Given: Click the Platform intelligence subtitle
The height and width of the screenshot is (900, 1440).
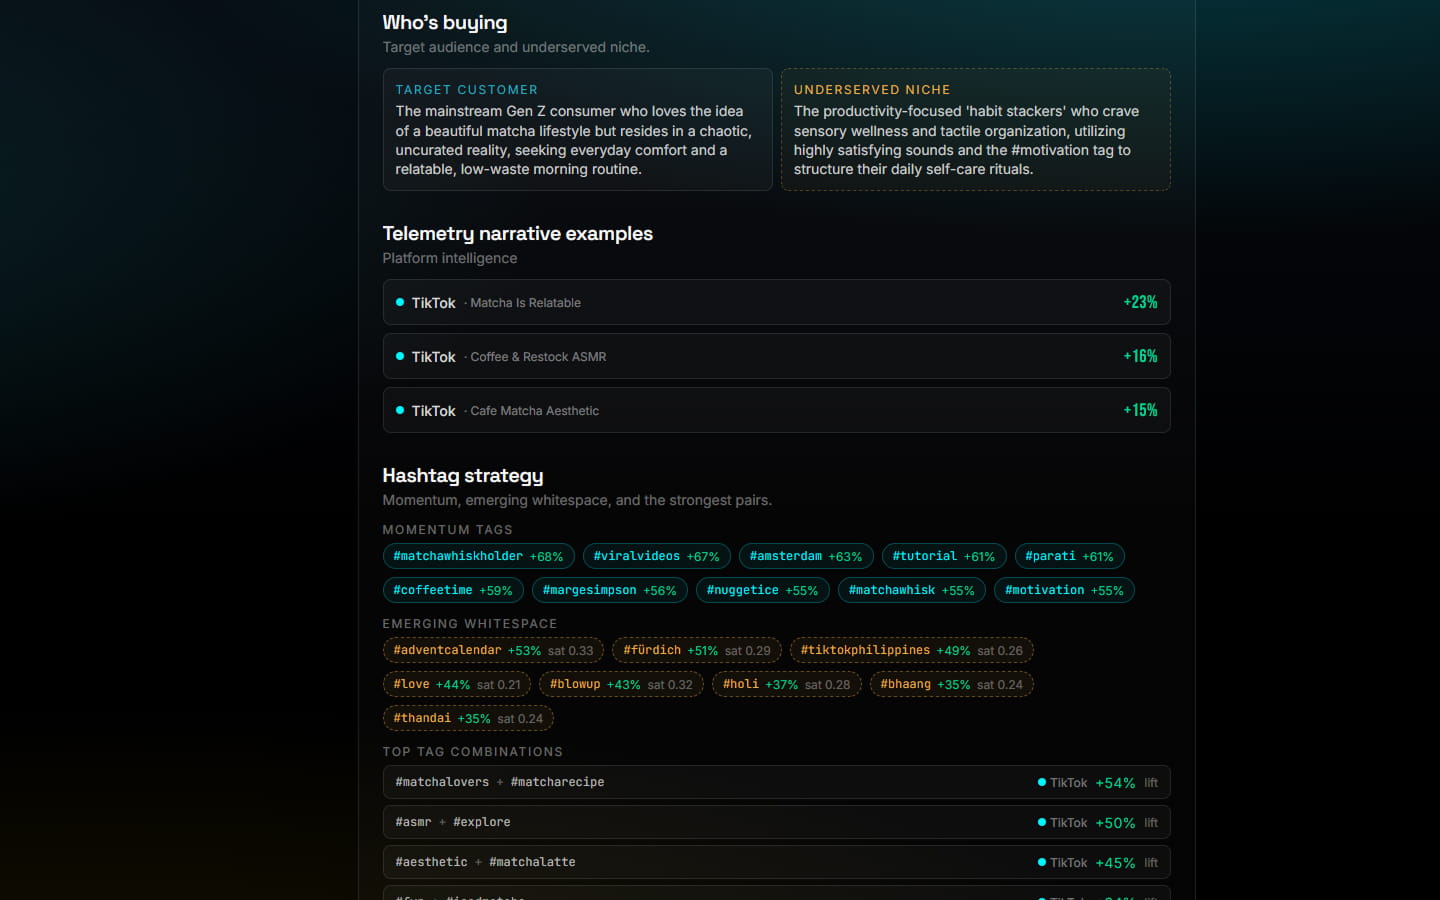Looking at the screenshot, I should point(450,258).
